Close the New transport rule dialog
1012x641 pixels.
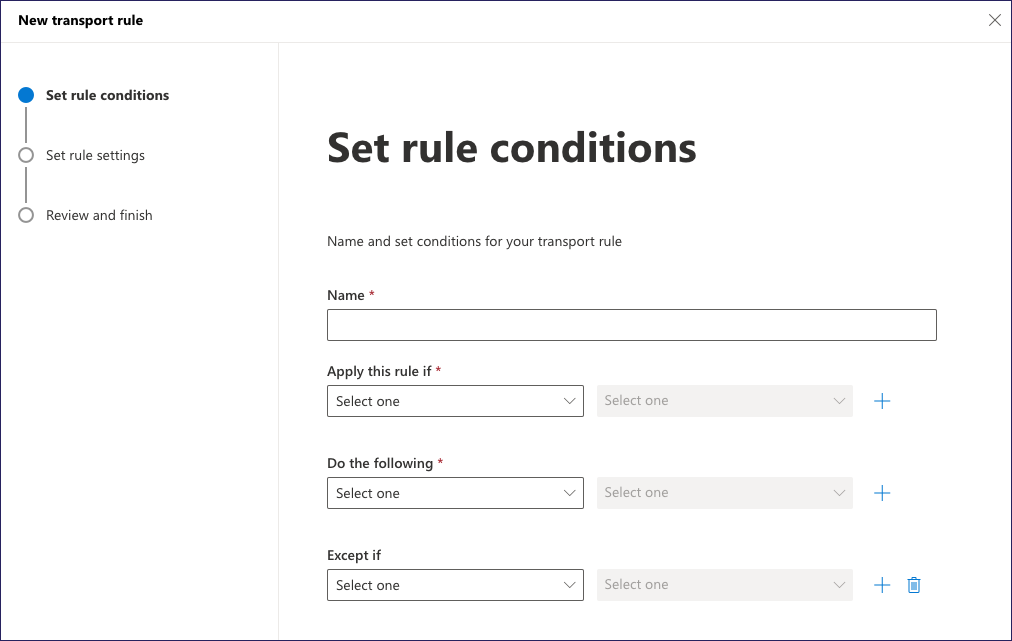click(x=994, y=19)
